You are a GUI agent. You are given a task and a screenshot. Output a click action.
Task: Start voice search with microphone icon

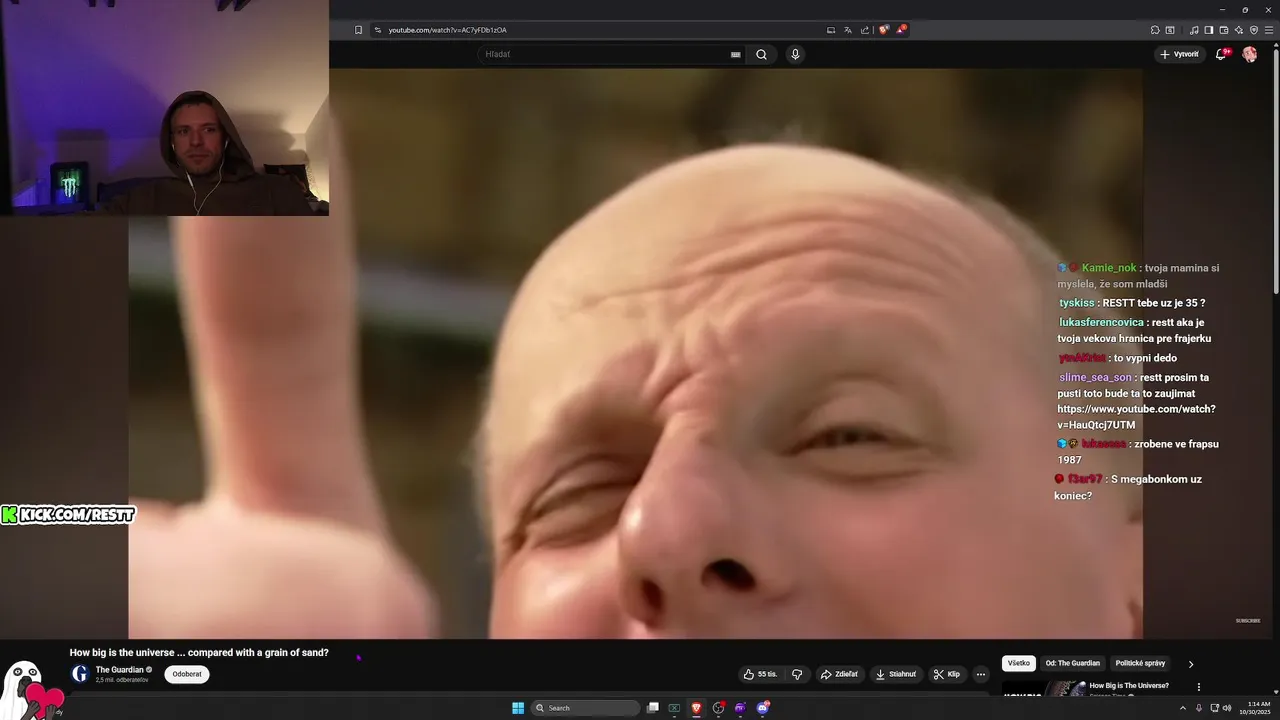(795, 55)
